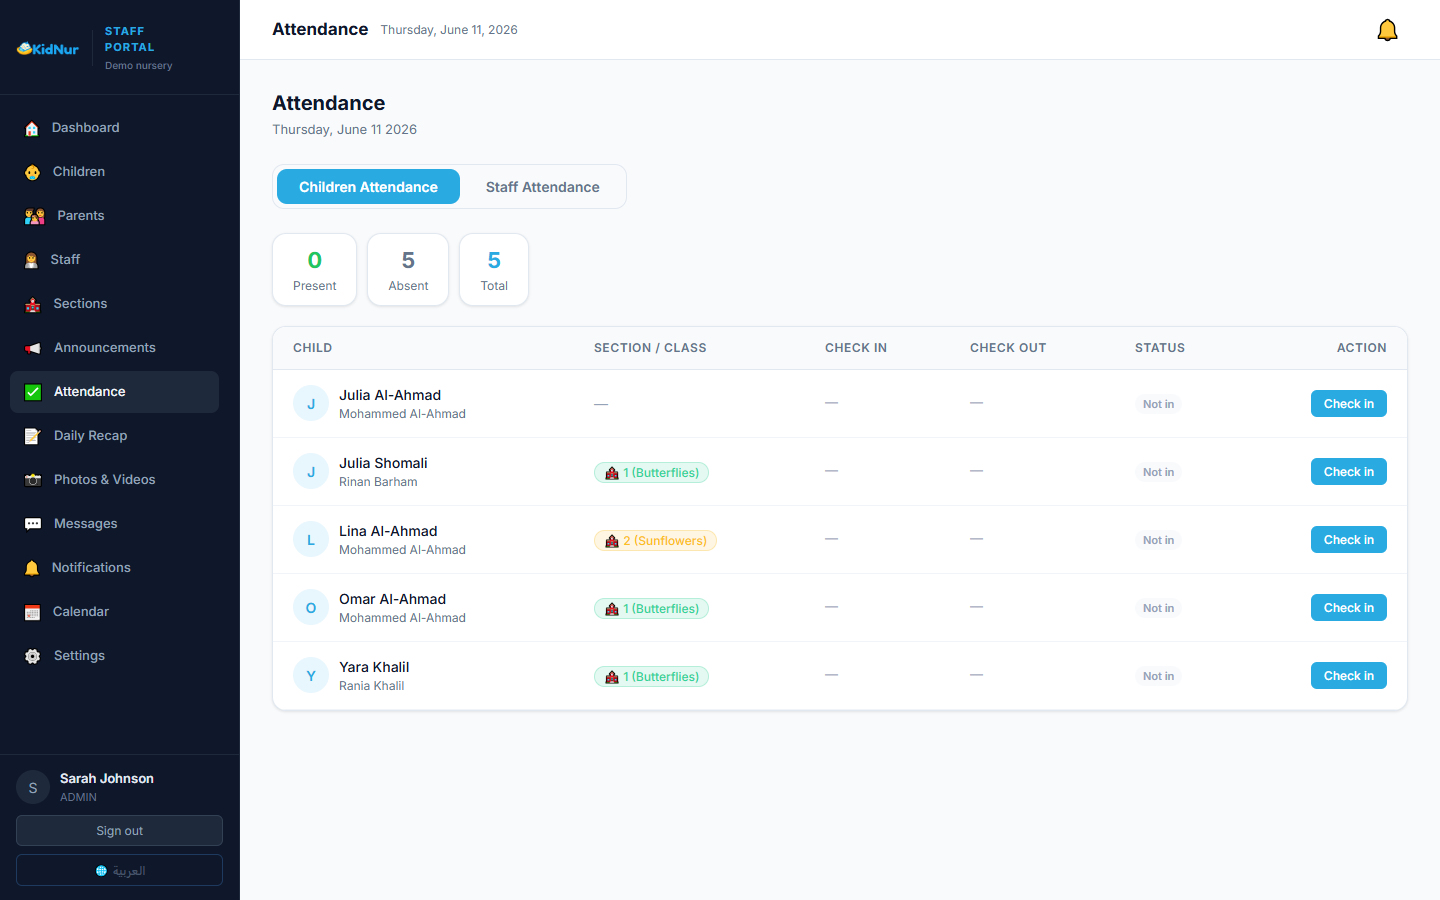Click the SECTION / CLASS column header
The image size is (1440, 900).
(x=650, y=348)
